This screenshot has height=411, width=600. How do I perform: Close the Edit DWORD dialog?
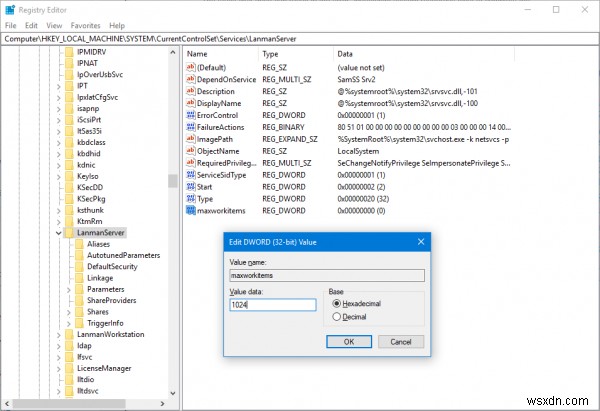point(421,242)
